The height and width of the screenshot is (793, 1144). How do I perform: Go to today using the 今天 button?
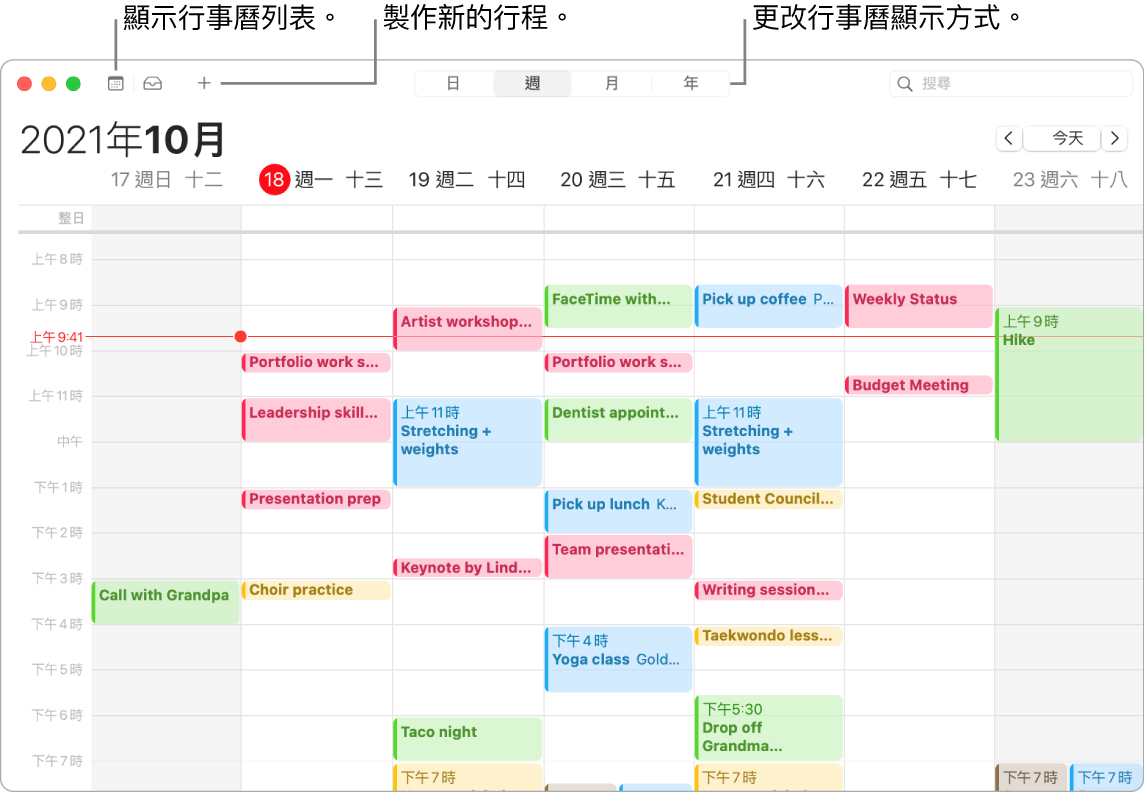(1062, 138)
